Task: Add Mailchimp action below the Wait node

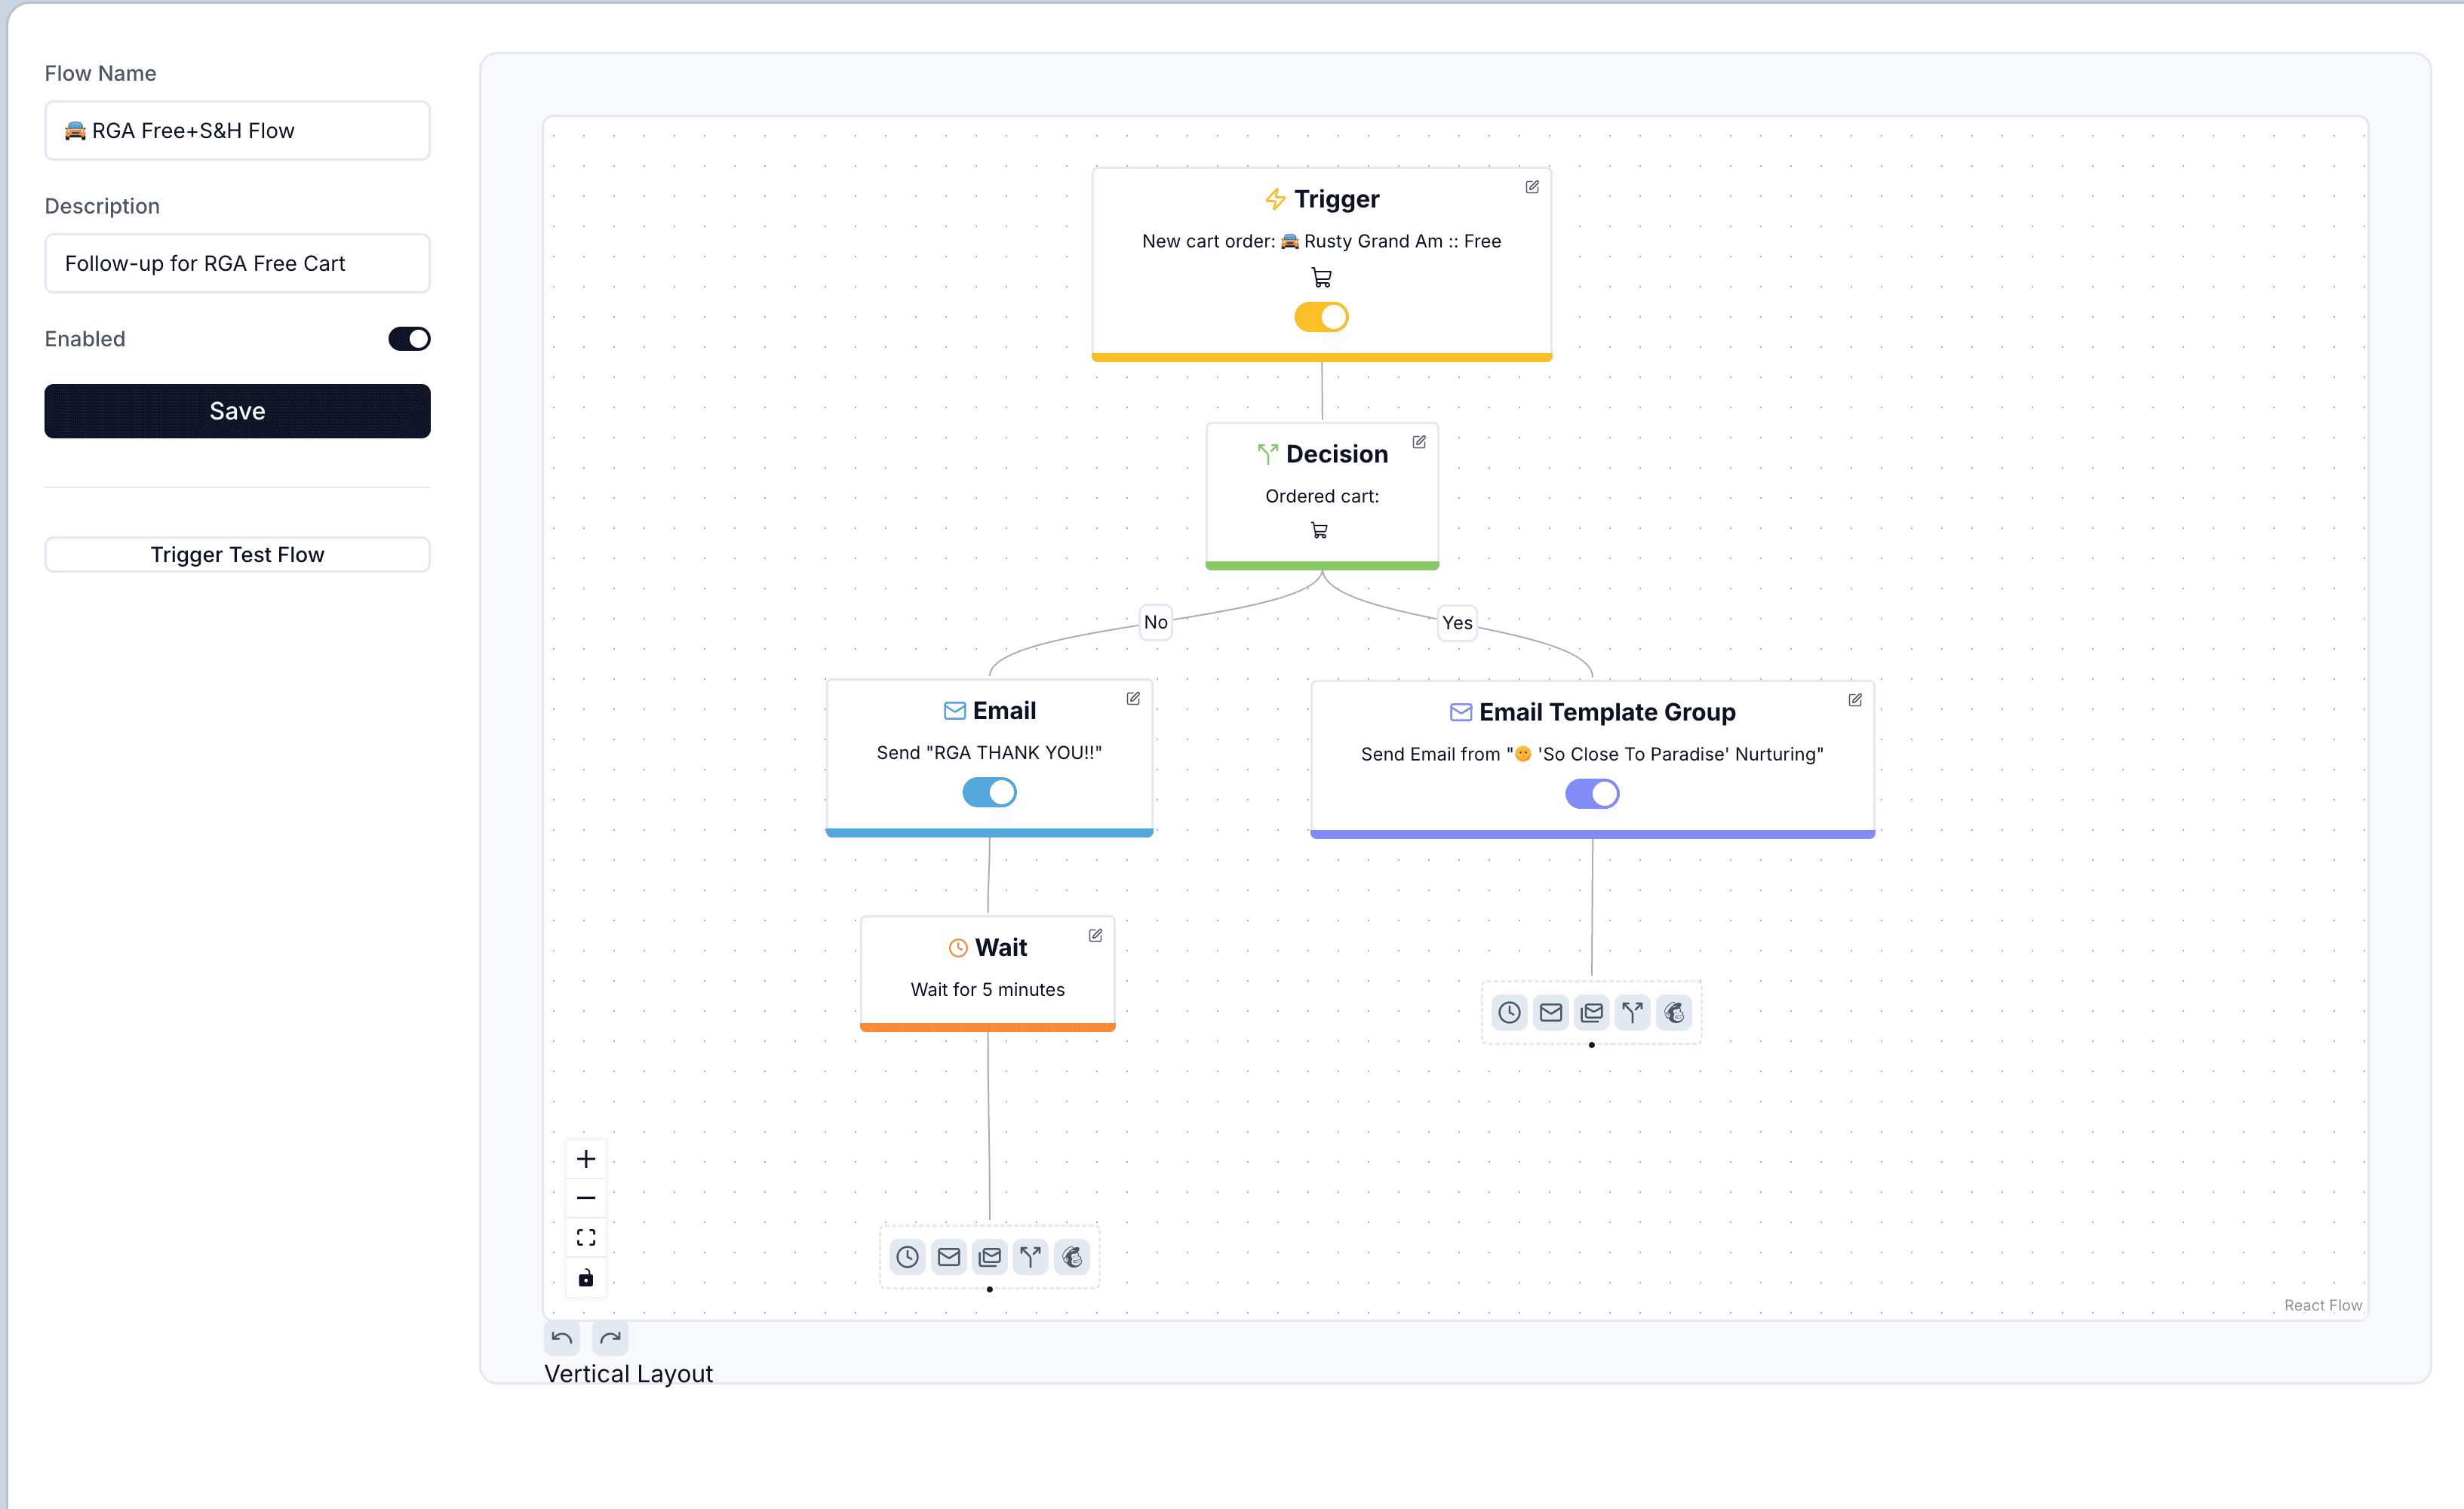Action: [x=1072, y=1257]
